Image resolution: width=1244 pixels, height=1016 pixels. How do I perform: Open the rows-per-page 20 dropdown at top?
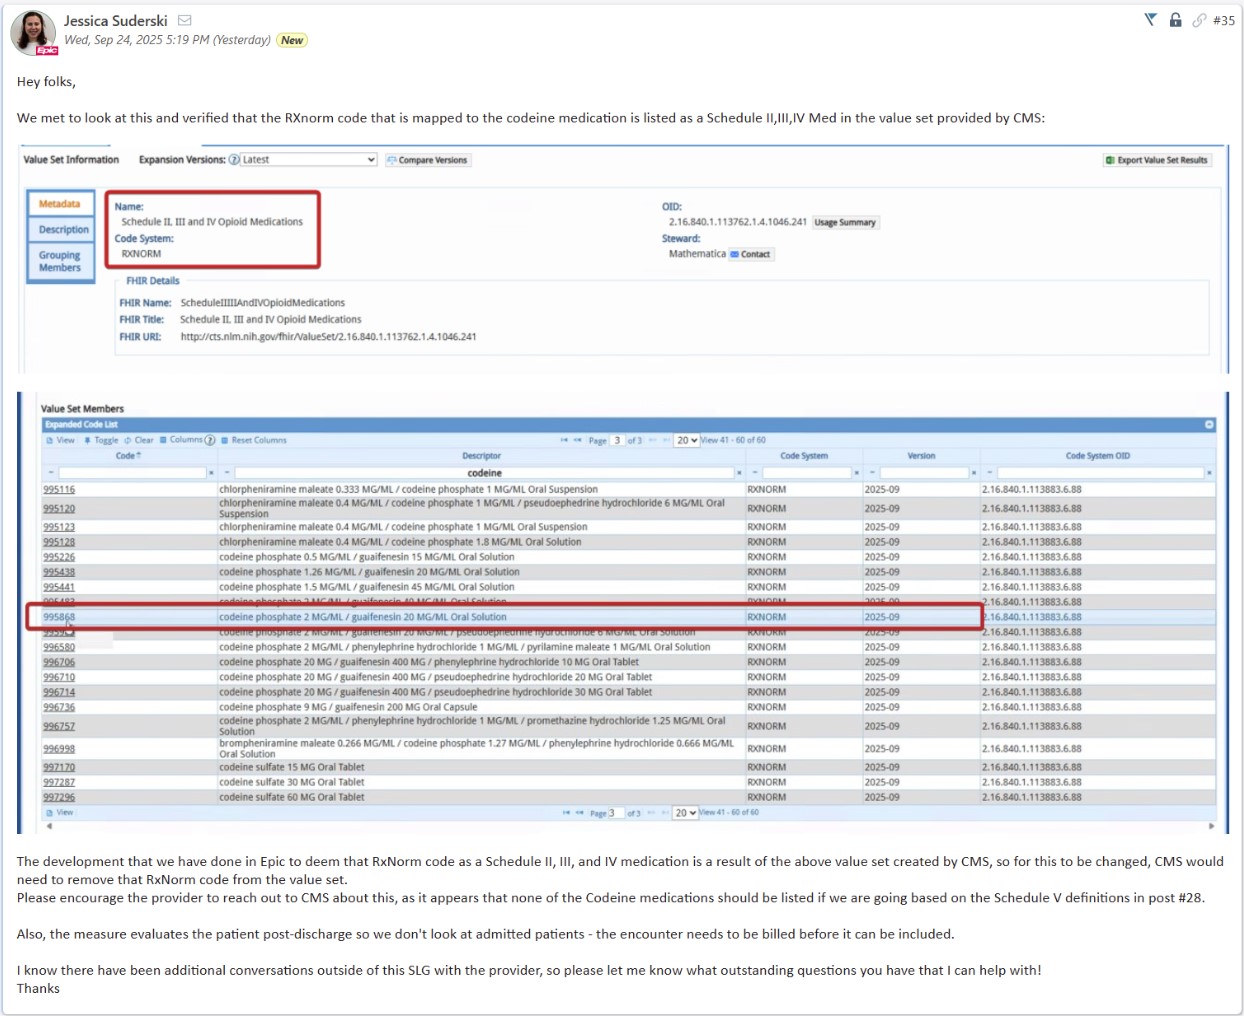(686, 440)
